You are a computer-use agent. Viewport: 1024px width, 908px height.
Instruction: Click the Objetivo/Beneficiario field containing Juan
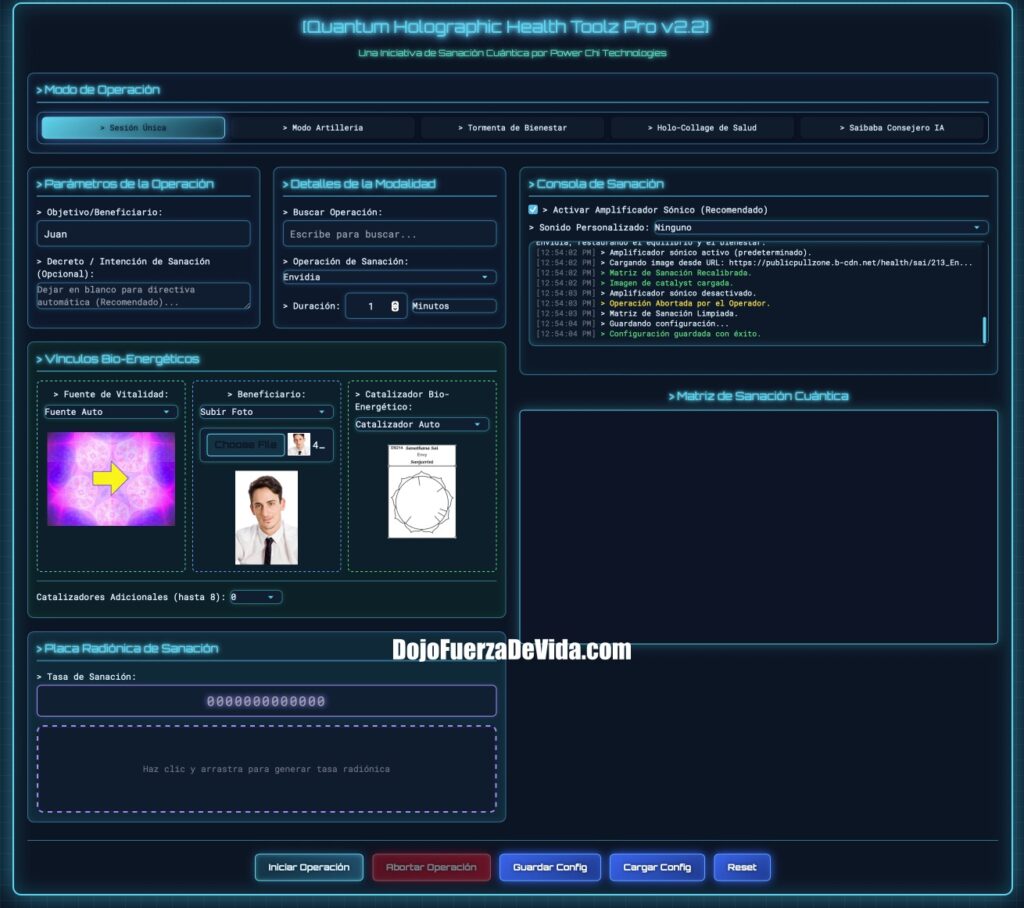[x=144, y=234]
